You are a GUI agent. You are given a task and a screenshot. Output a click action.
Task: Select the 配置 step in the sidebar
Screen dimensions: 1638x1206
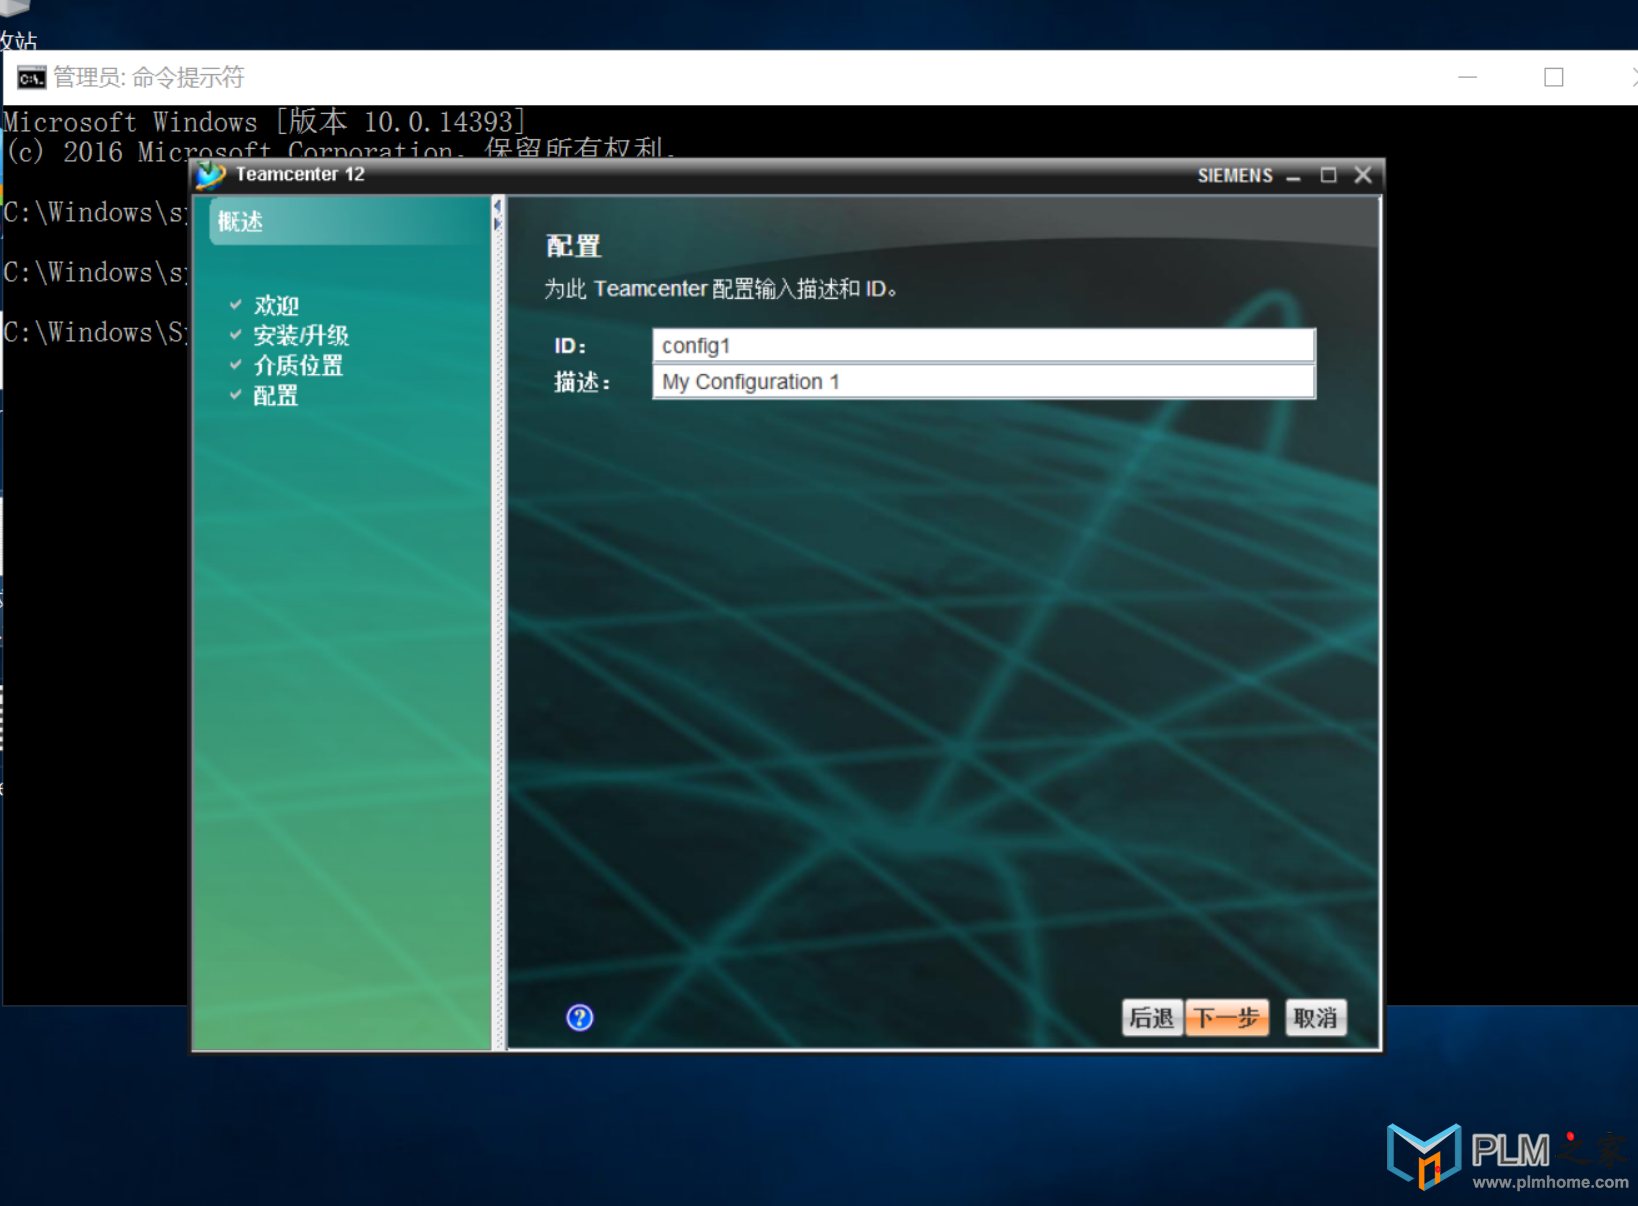(x=276, y=395)
